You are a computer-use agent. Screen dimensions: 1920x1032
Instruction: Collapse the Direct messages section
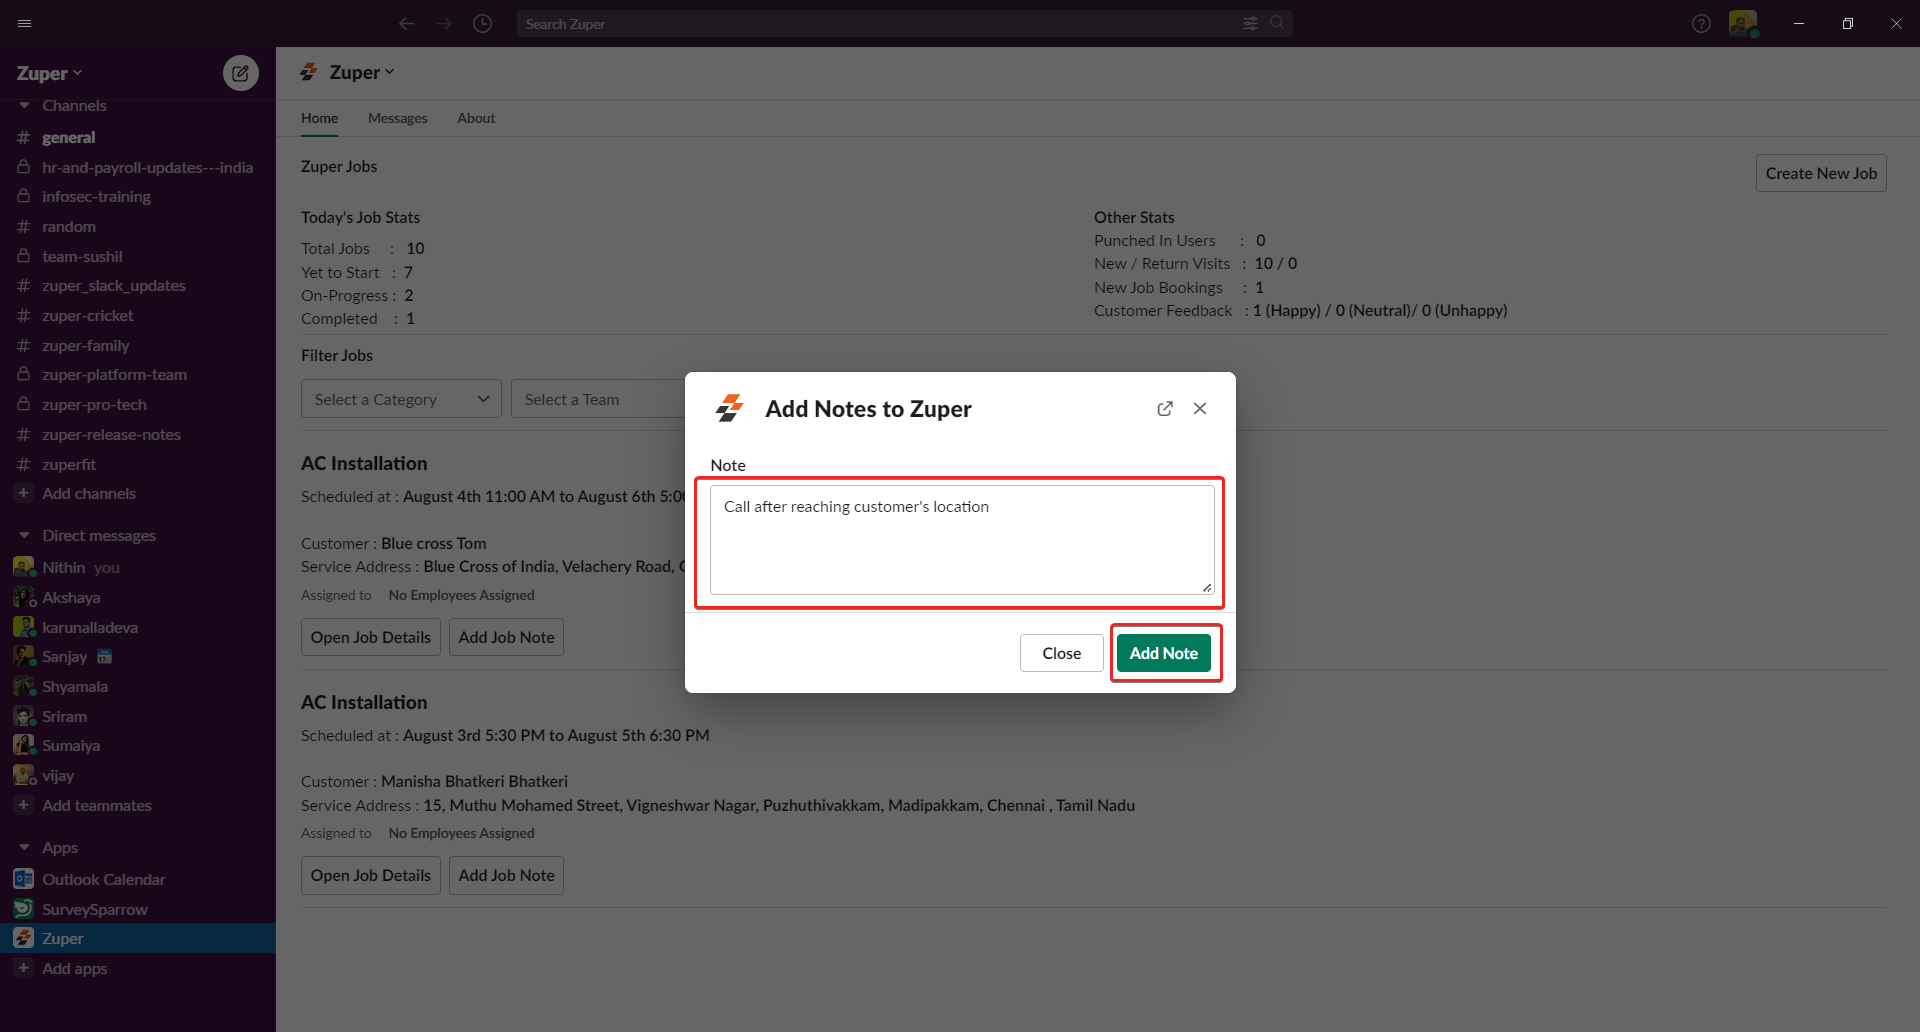pyautogui.click(x=25, y=536)
